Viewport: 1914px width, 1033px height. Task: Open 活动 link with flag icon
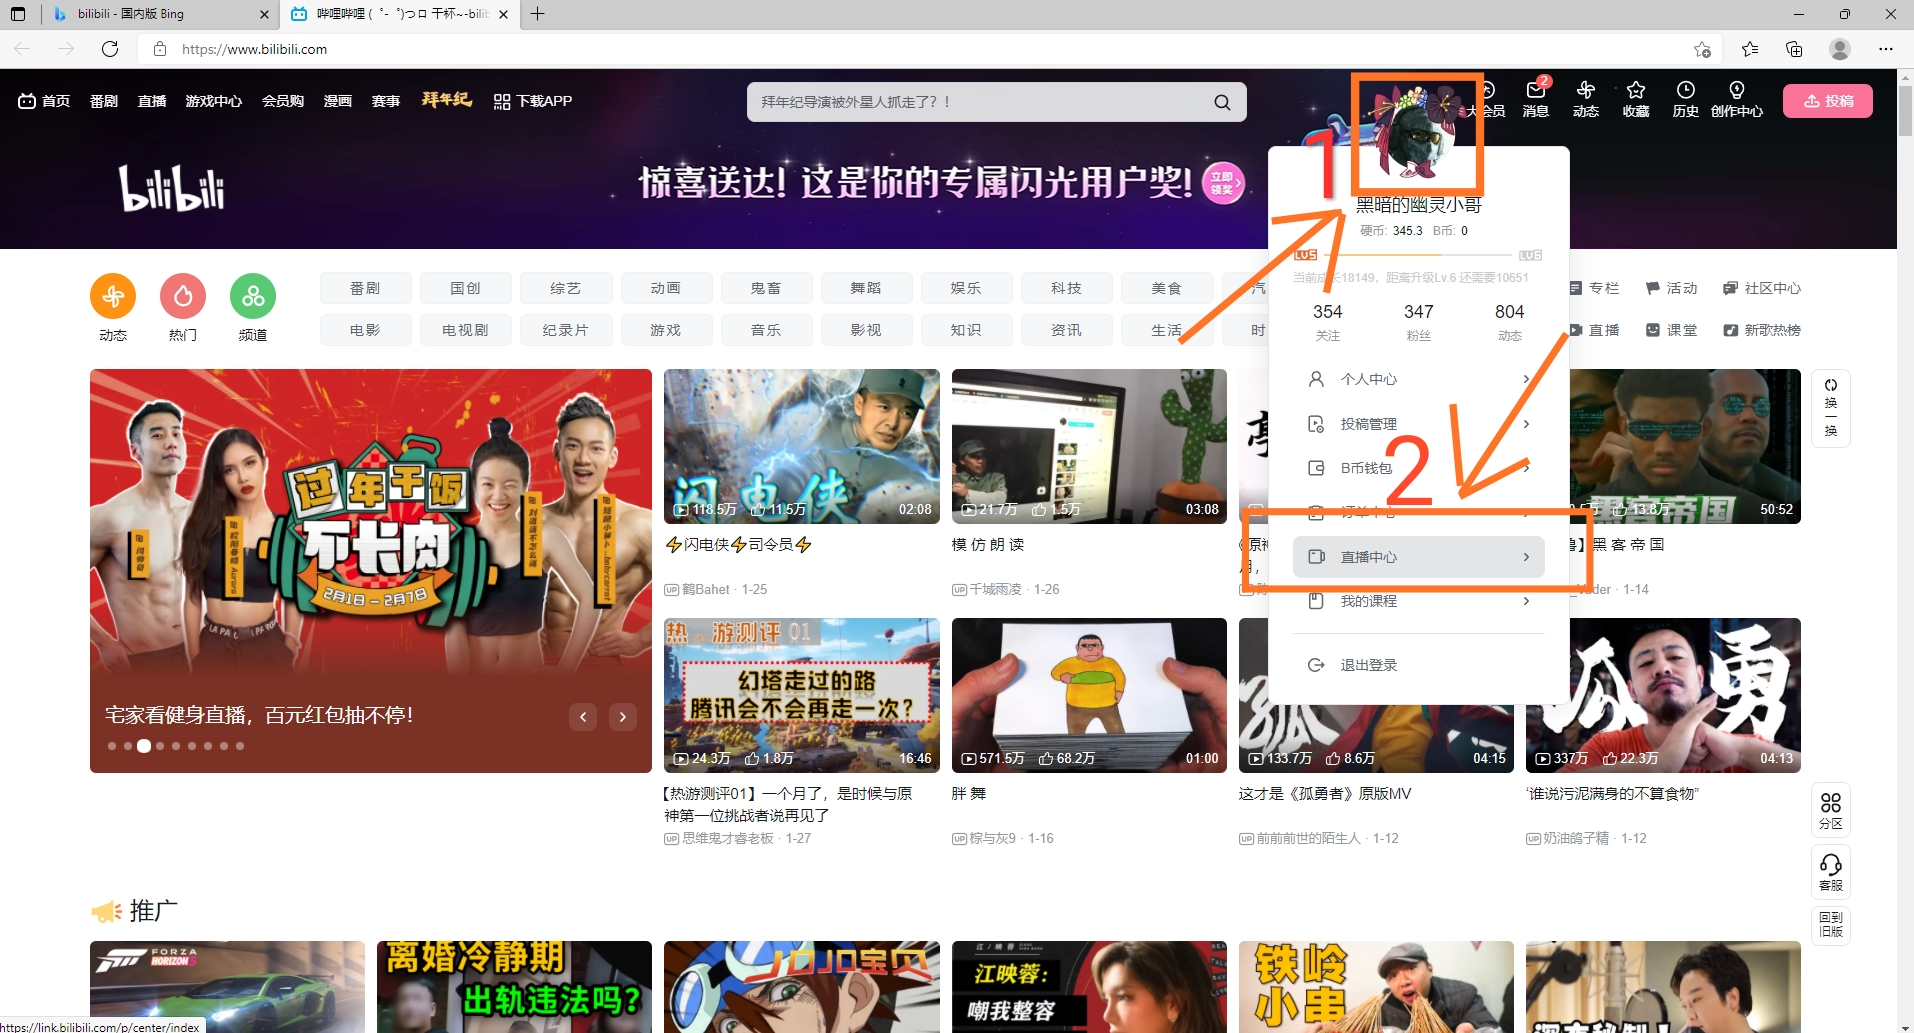[x=1672, y=288]
